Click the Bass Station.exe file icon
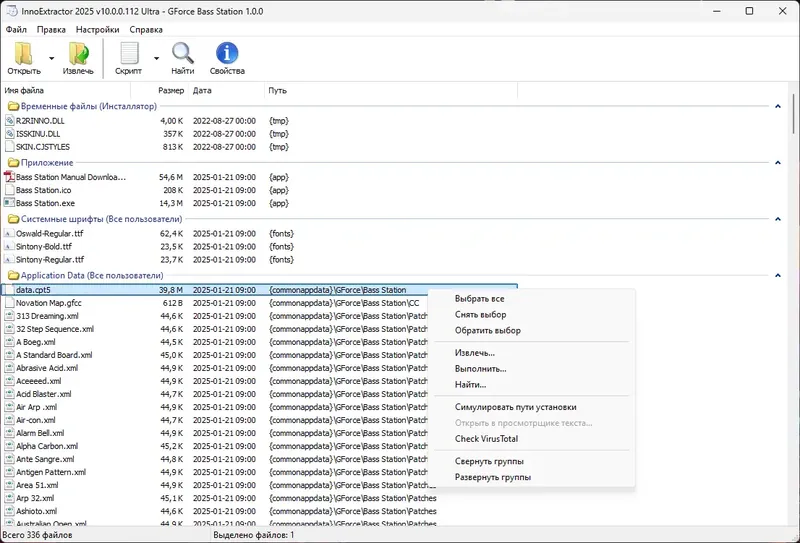This screenshot has width=800, height=543. pos(9,203)
